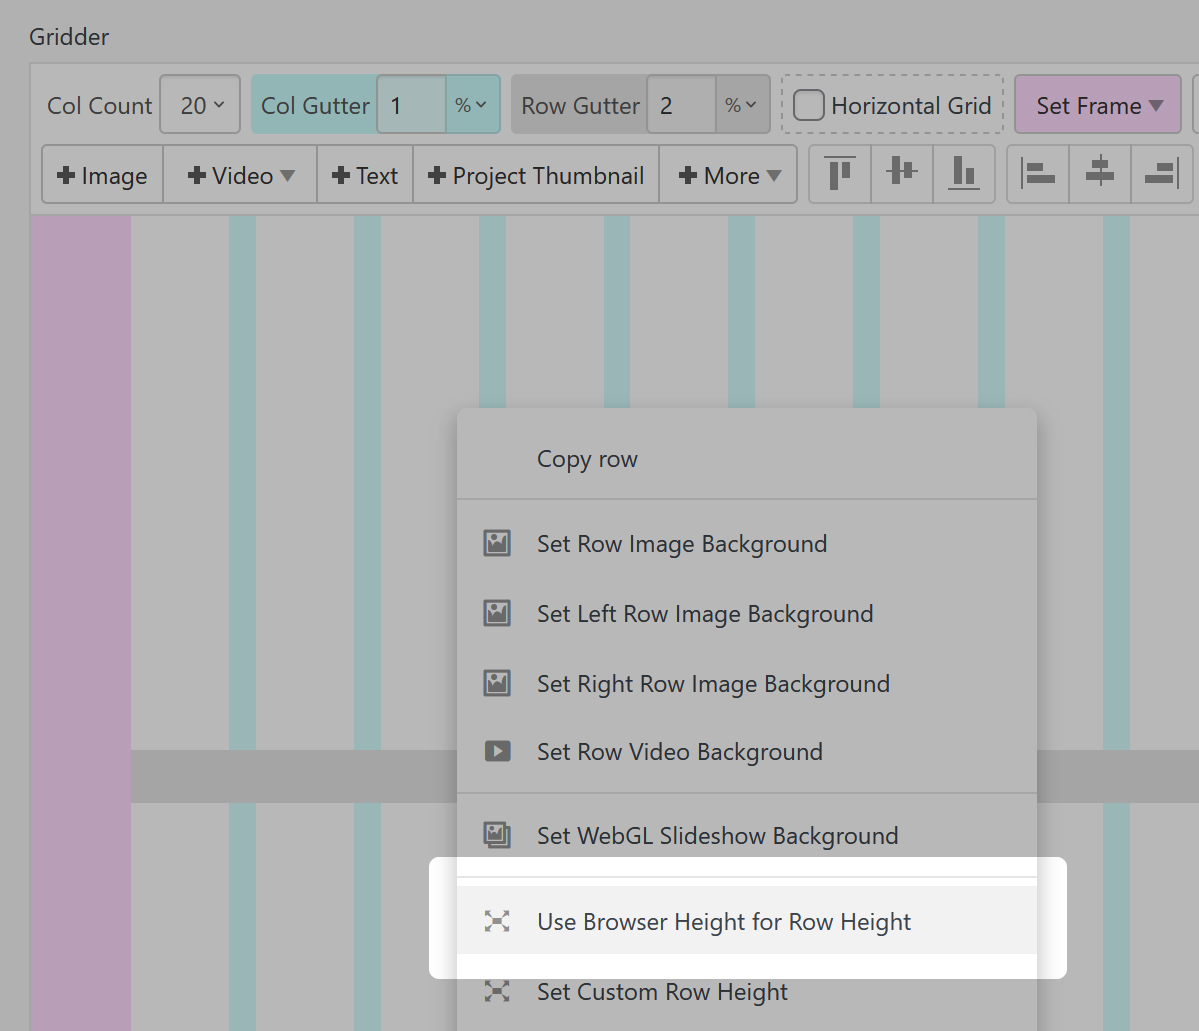Open the Col Gutter unit dropdown

pyautogui.click(x=471, y=105)
